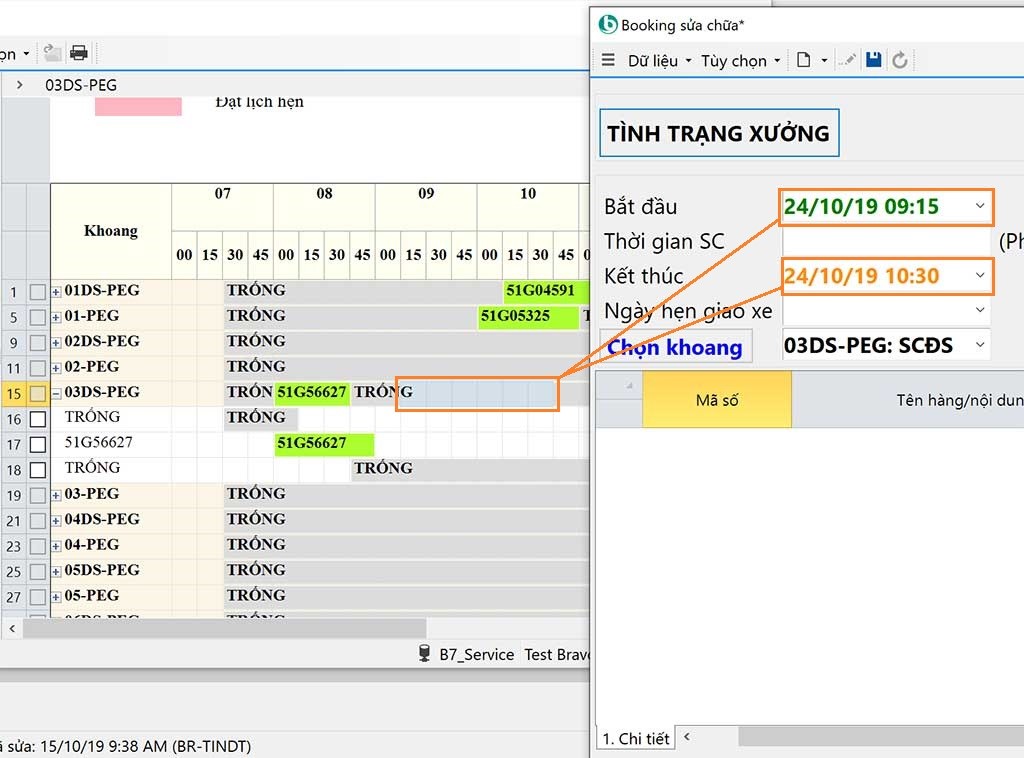This screenshot has height=758, width=1024.
Task: Collapse the 03DS-PEG bay row
Action: coord(56,393)
